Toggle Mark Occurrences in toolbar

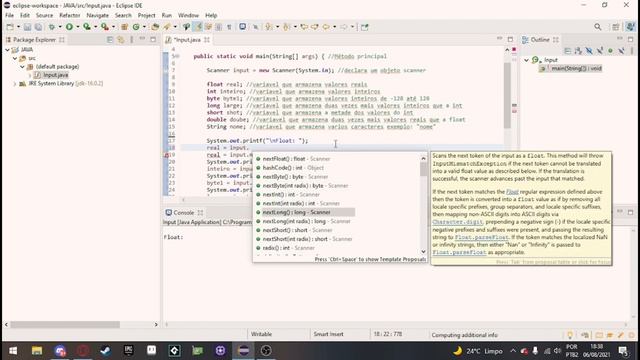(x=198, y=27)
